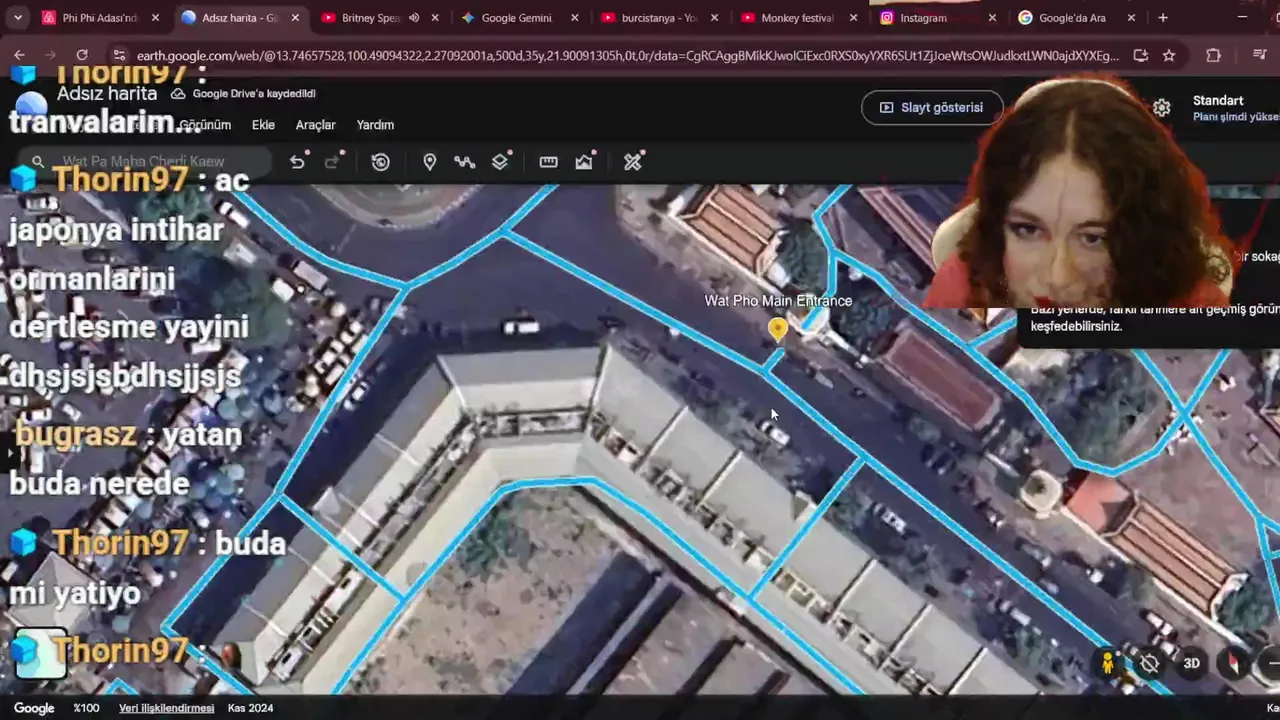1280x720 pixels.
Task: Pick up the yellow Pegman Street View icon
Action: [x=1107, y=663]
